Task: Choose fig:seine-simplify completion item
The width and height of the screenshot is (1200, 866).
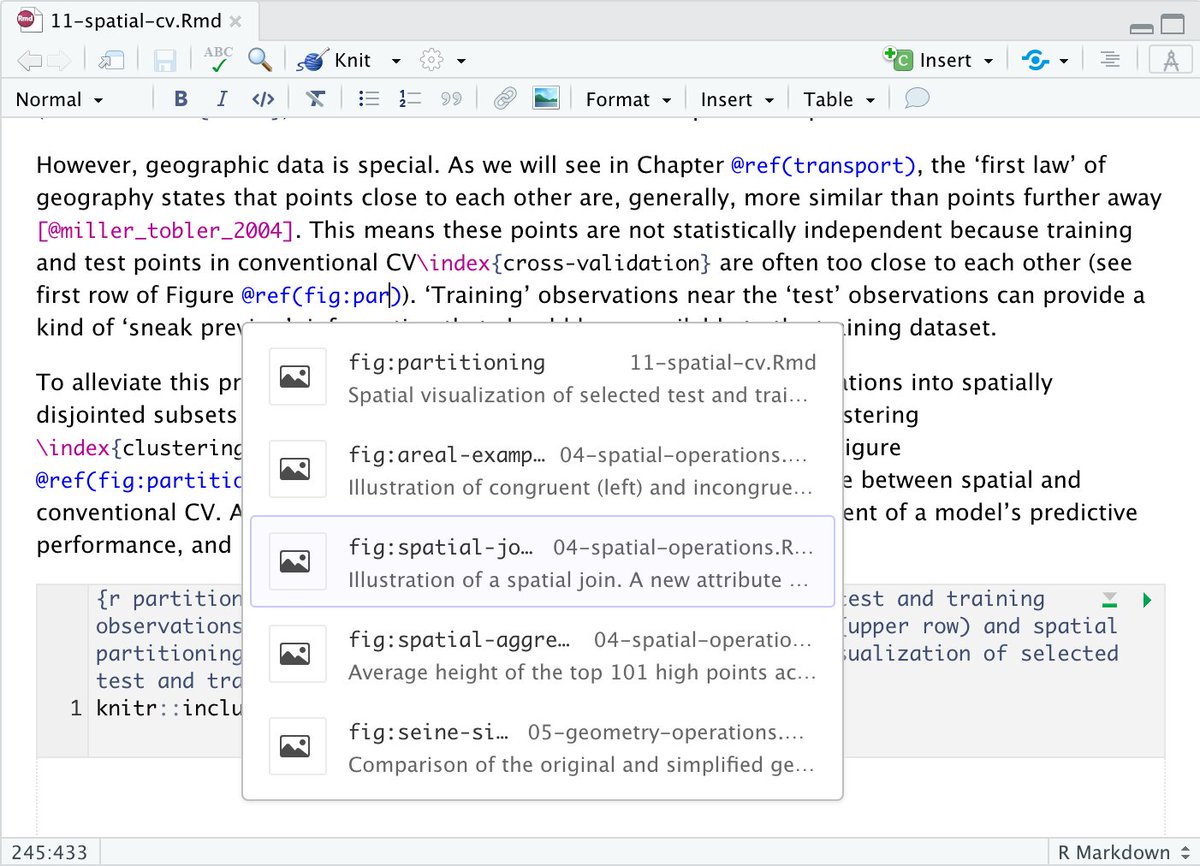Action: point(542,747)
